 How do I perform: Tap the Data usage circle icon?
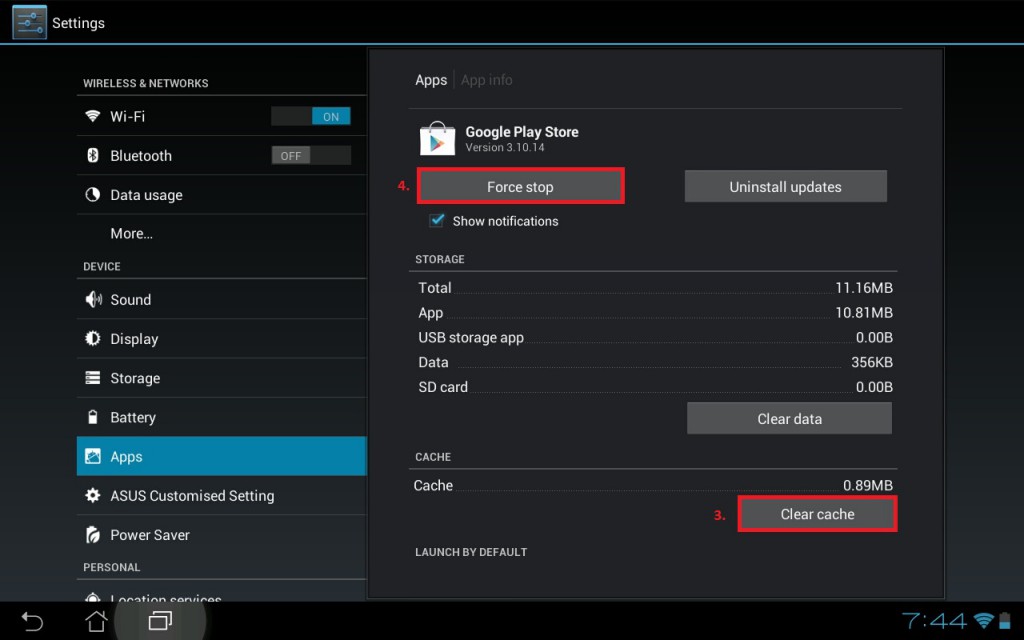point(93,195)
